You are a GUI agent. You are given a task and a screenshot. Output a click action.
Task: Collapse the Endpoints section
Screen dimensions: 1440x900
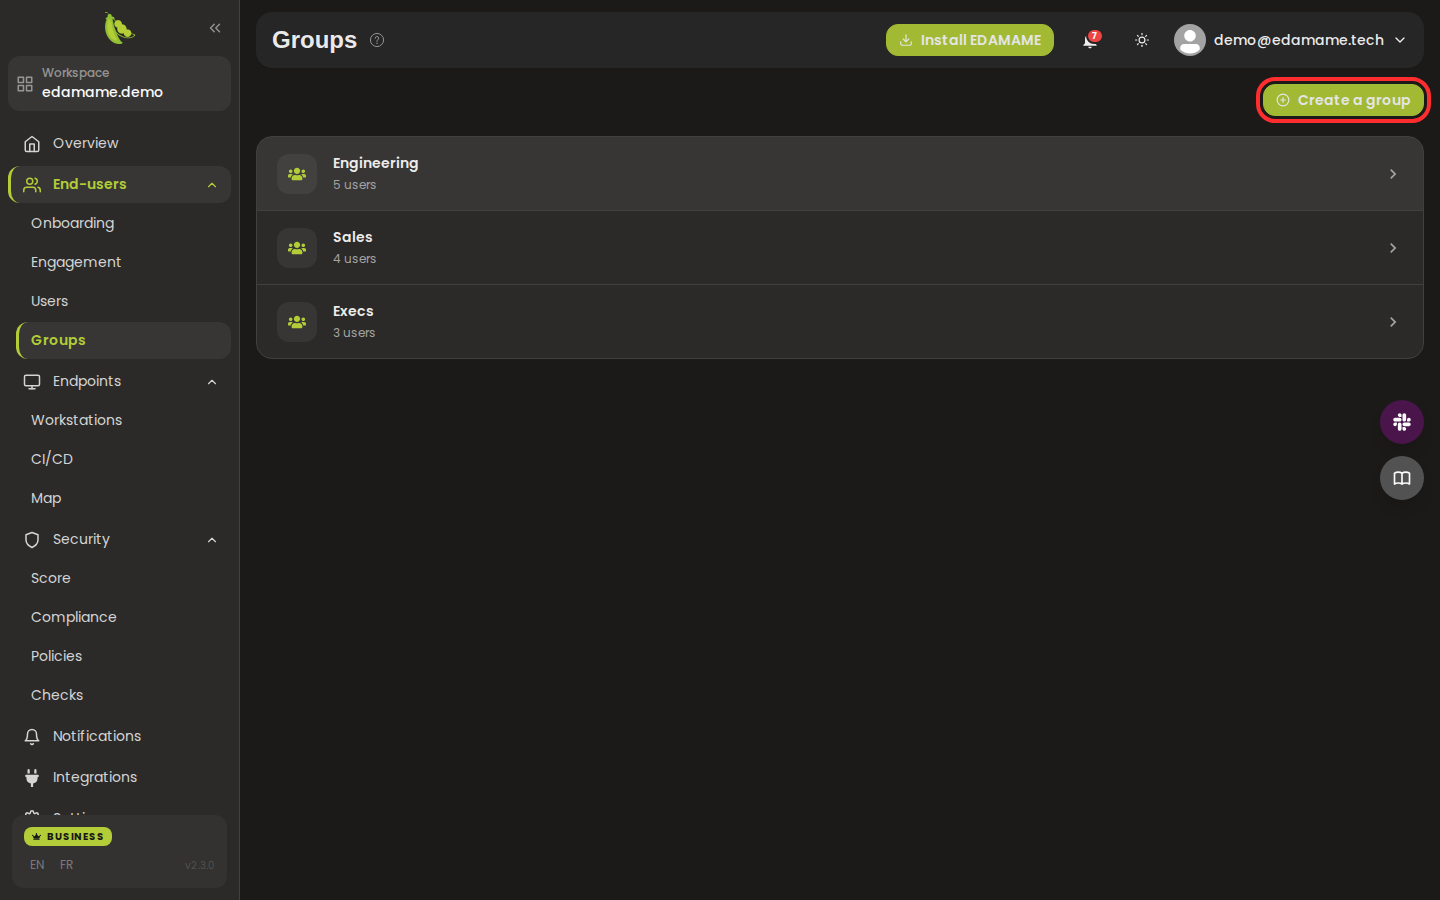[x=212, y=382]
